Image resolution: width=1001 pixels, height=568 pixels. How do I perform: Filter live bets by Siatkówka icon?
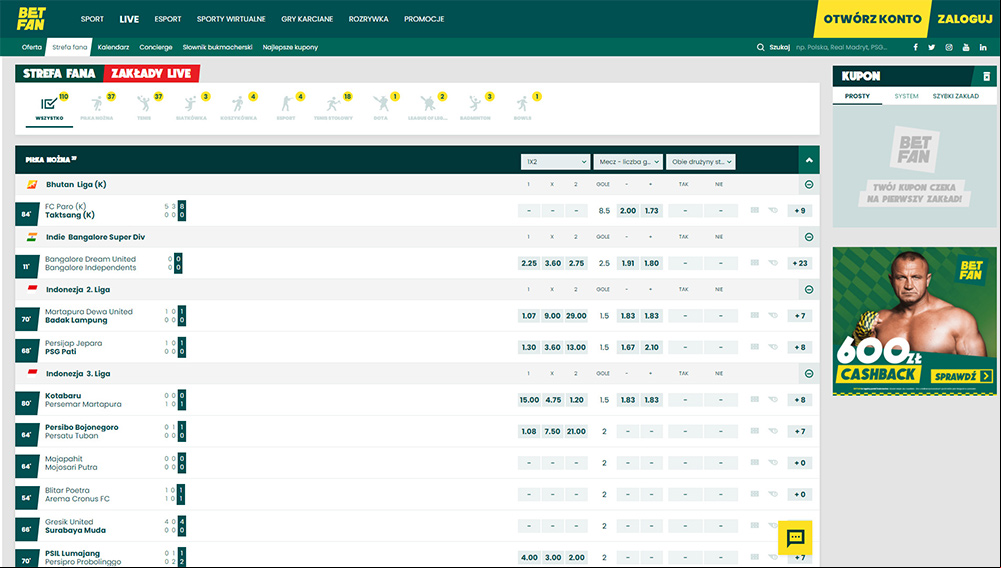(x=191, y=104)
